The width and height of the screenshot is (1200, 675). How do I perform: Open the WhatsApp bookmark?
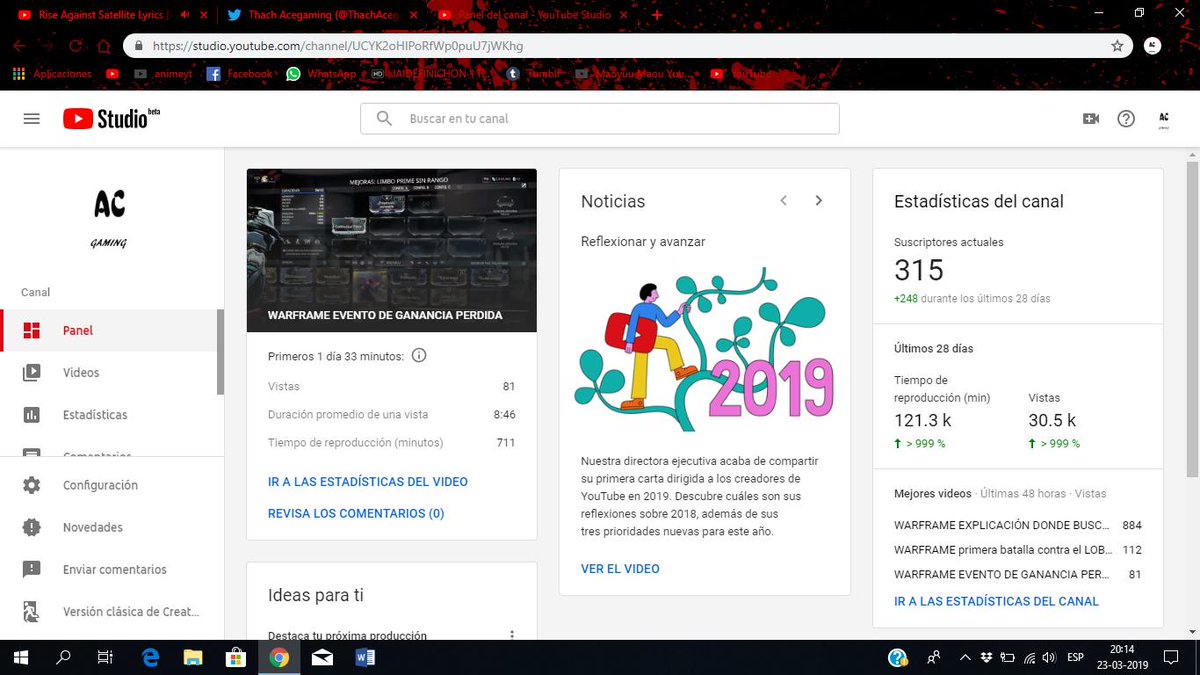[x=321, y=74]
